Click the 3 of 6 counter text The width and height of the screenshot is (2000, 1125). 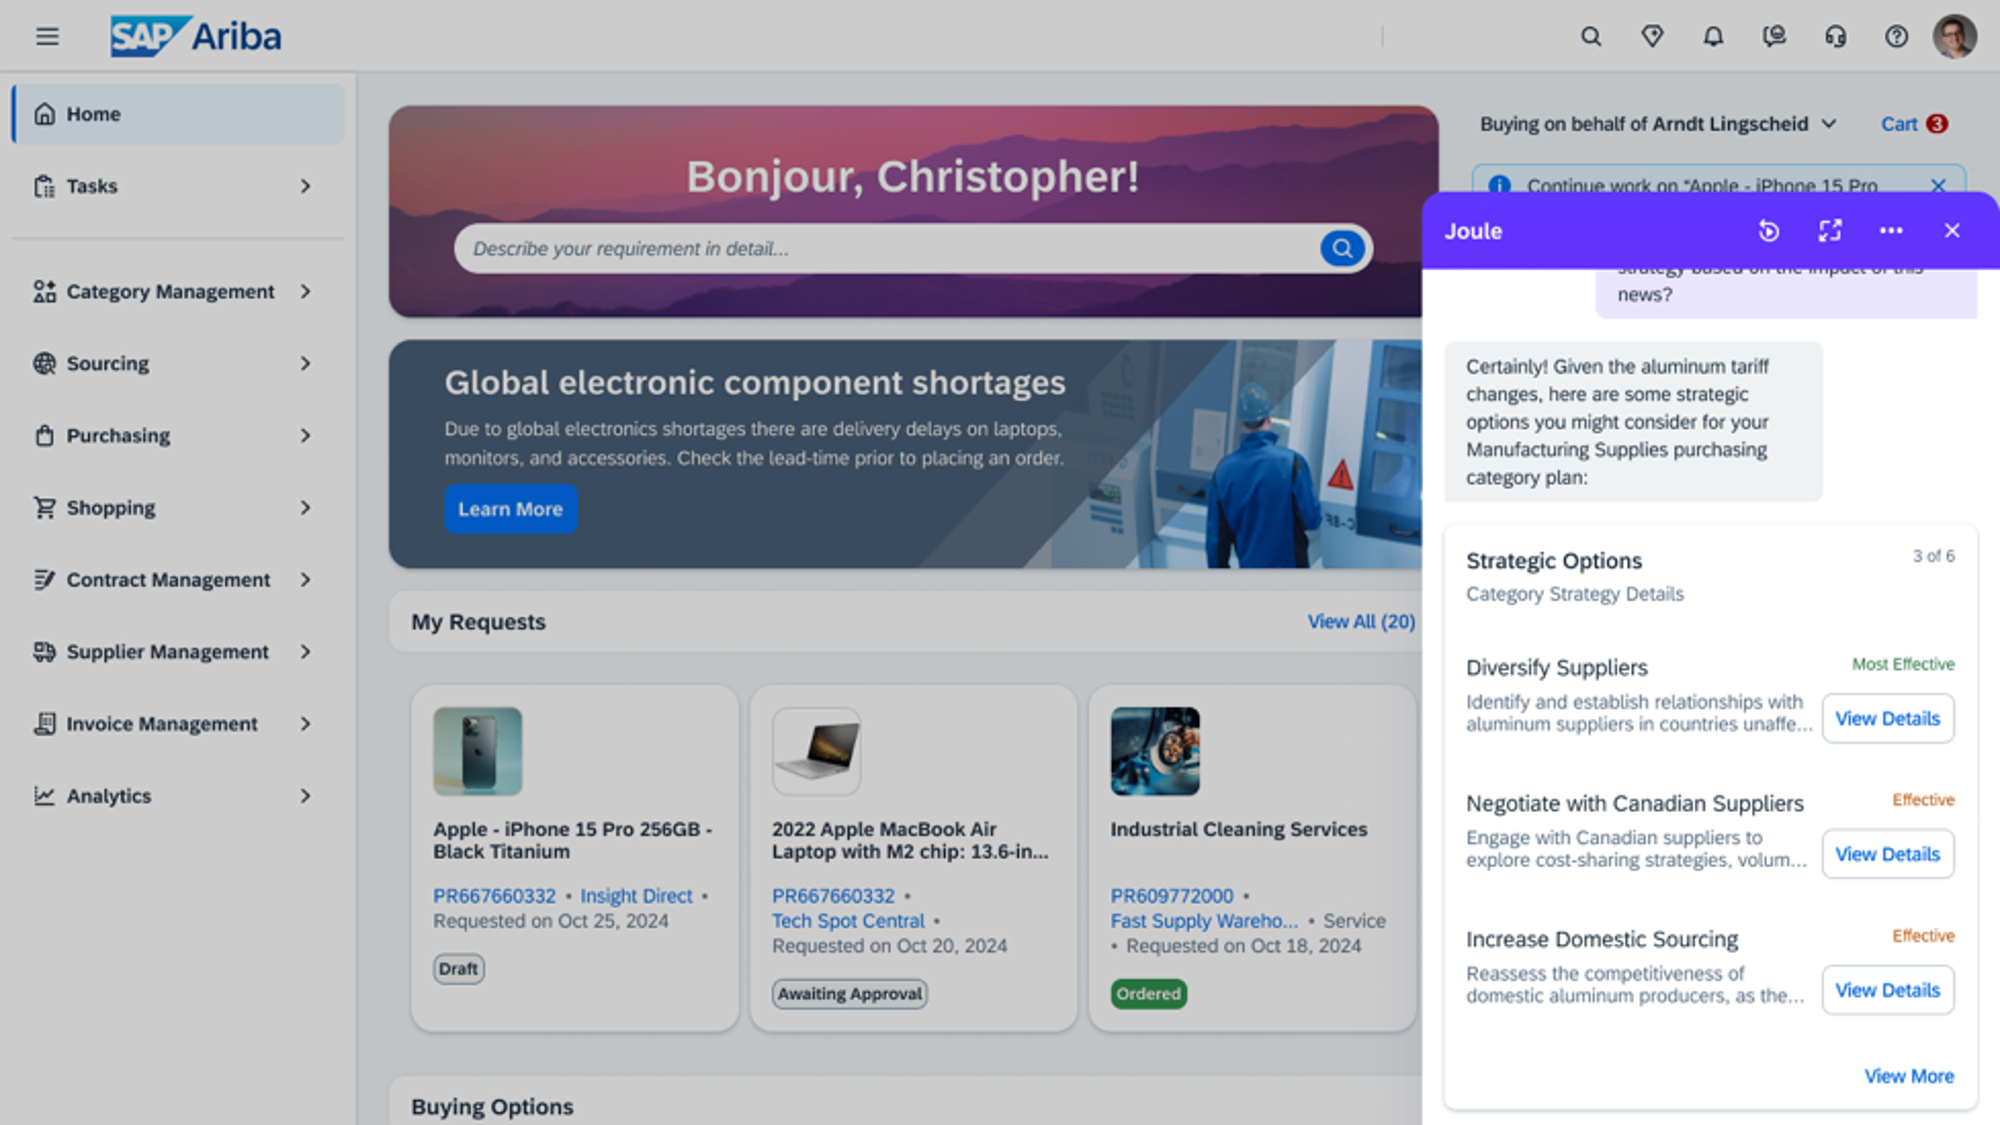coord(1933,556)
